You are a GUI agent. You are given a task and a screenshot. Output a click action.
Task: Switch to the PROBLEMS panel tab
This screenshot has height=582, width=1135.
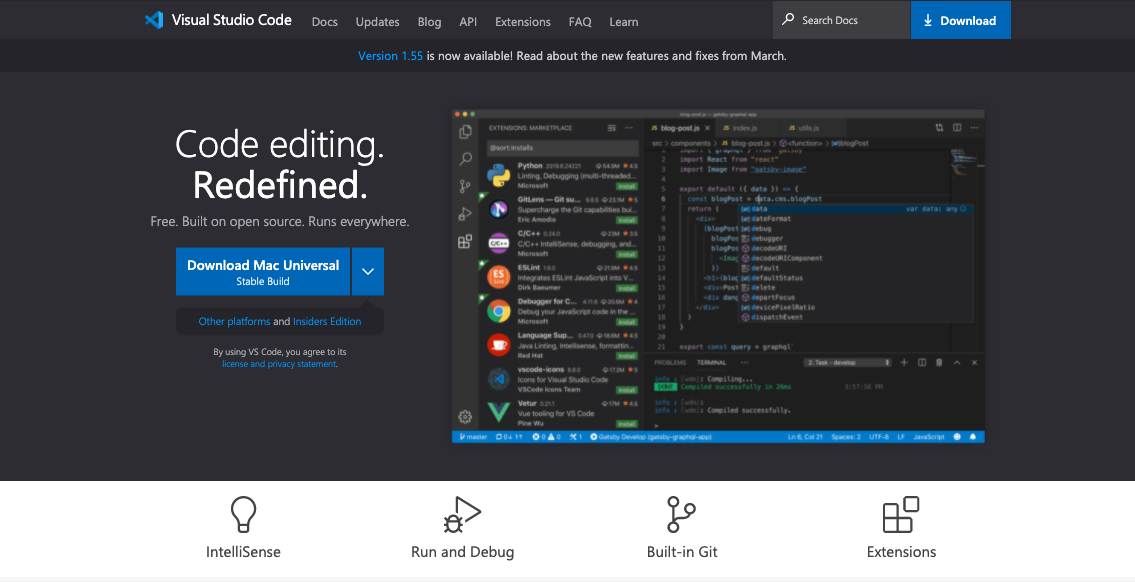pos(670,363)
